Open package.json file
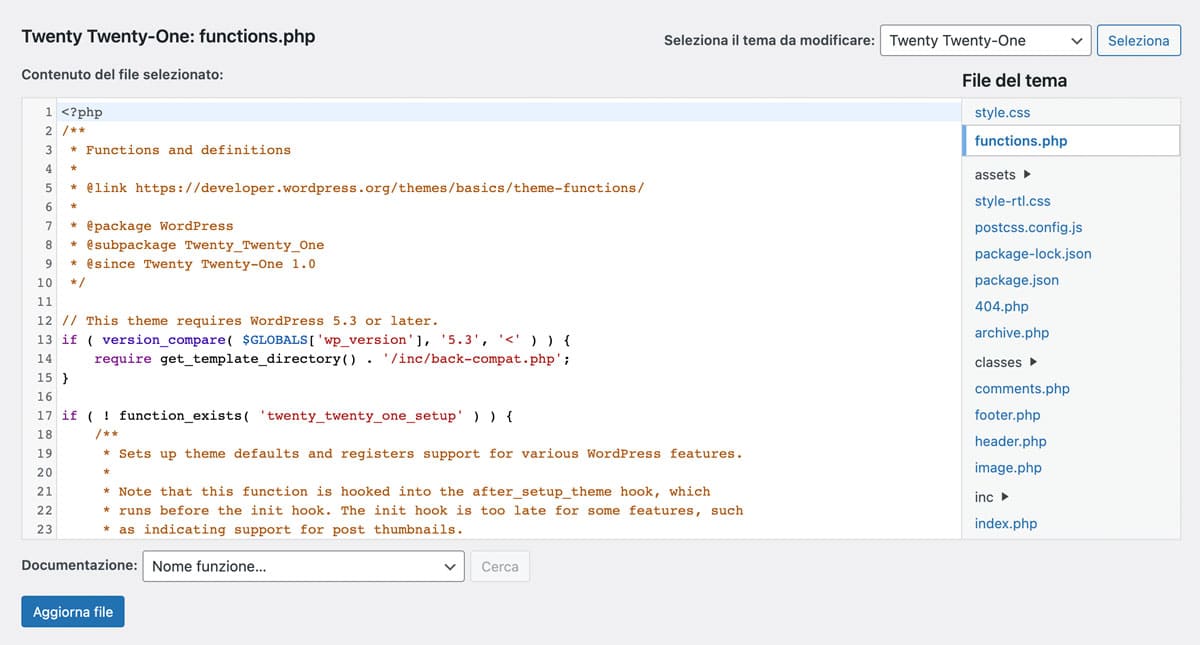 pos(1017,280)
